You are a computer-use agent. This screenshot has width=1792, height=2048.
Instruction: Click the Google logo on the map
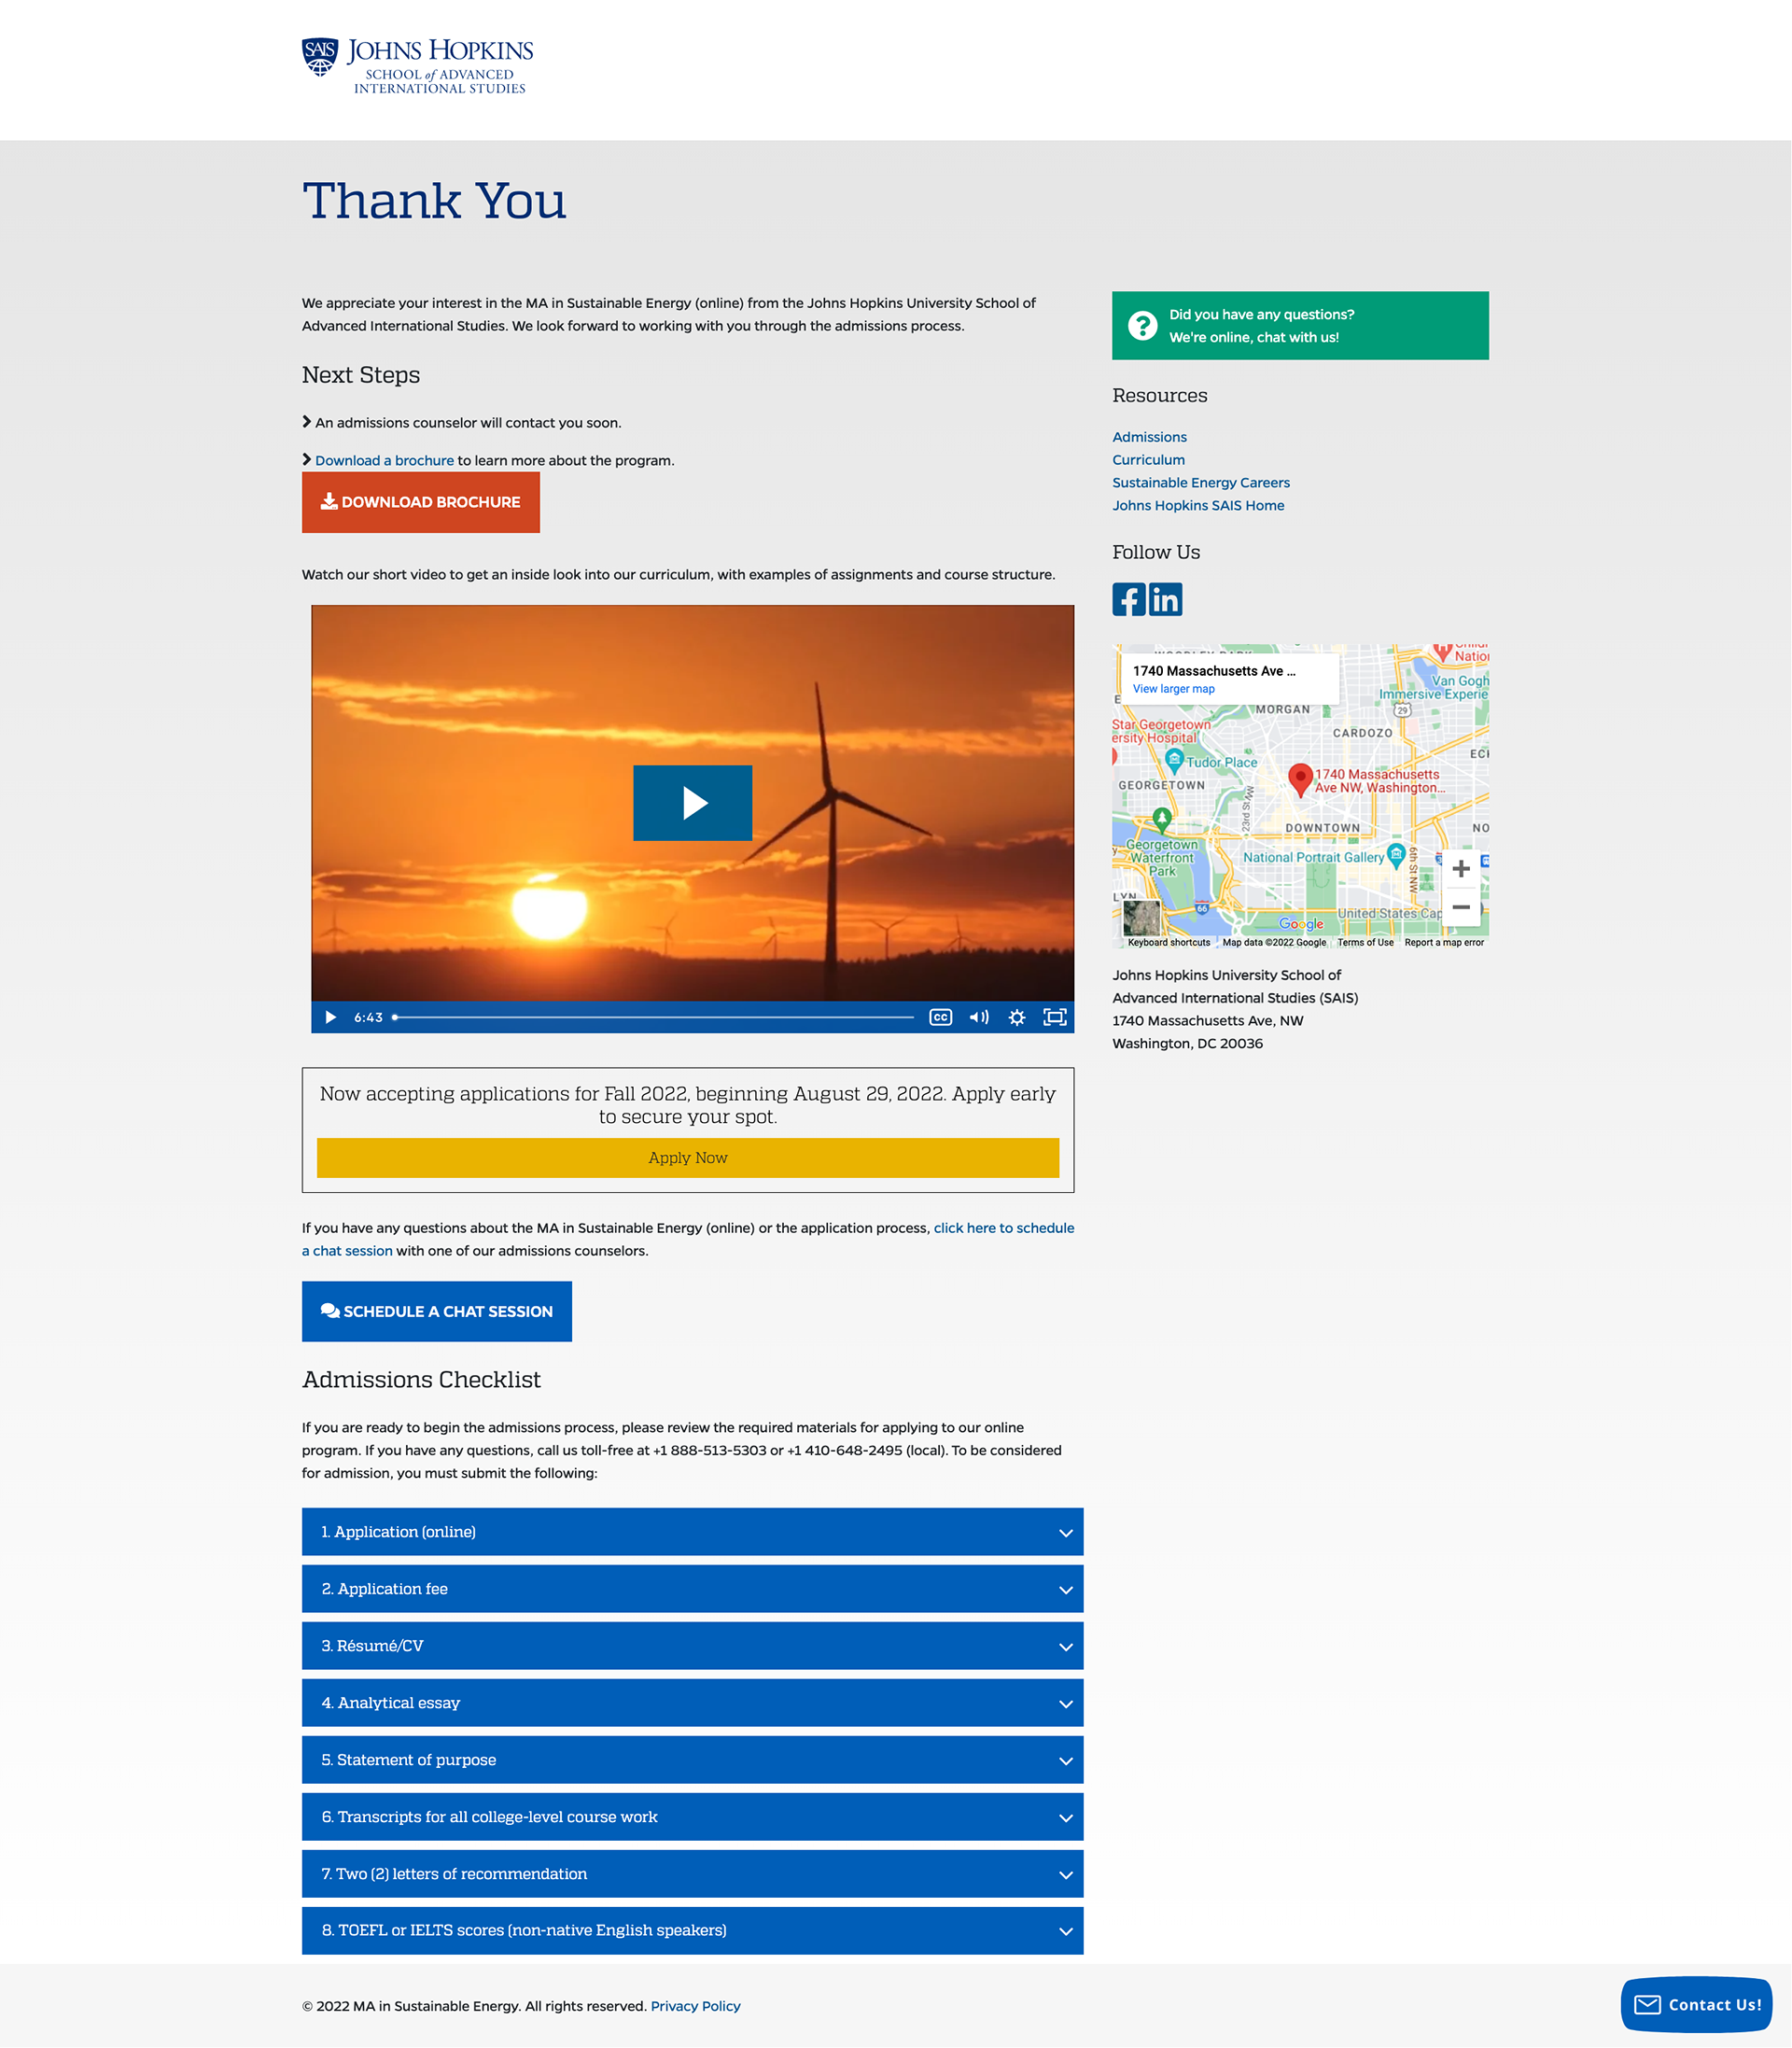click(x=1301, y=924)
